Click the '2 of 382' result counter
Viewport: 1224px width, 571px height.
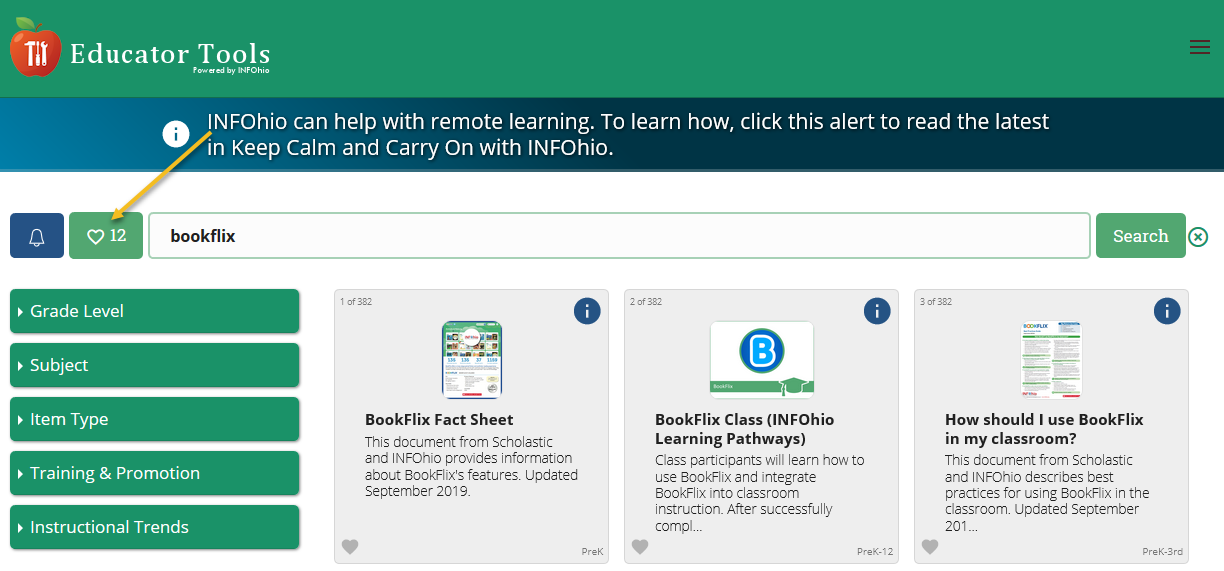[646, 301]
